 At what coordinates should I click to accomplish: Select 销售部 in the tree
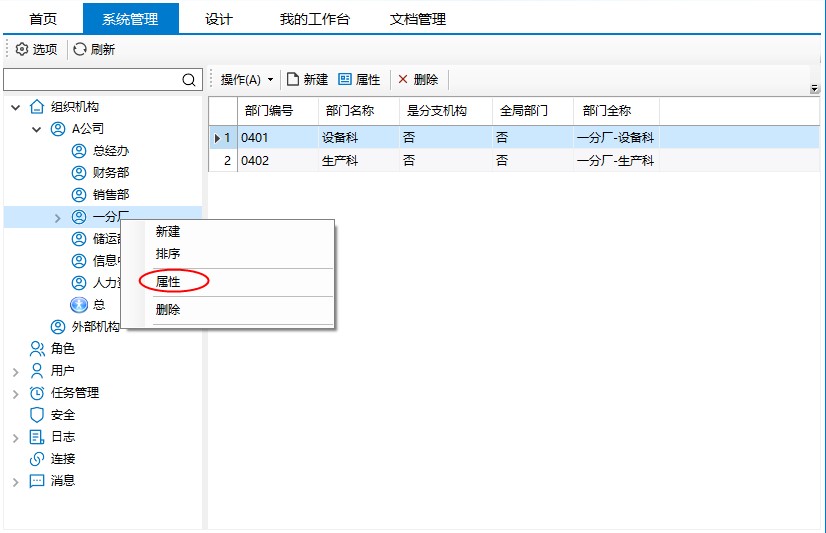[x=111, y=195]
